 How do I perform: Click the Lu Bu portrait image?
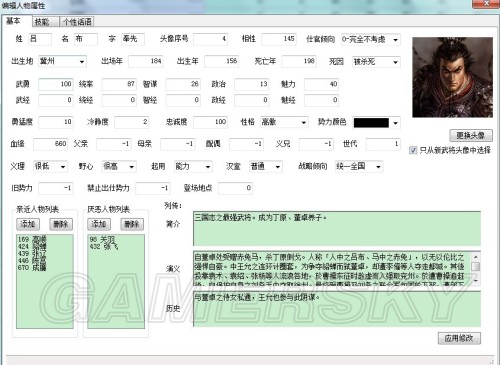click(452, 77)
